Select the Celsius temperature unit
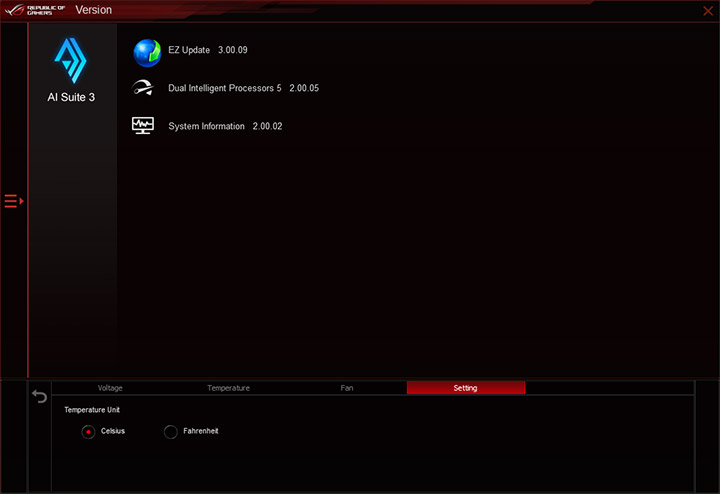Viewport: 720px width, 494px height. tap(88, 432)
